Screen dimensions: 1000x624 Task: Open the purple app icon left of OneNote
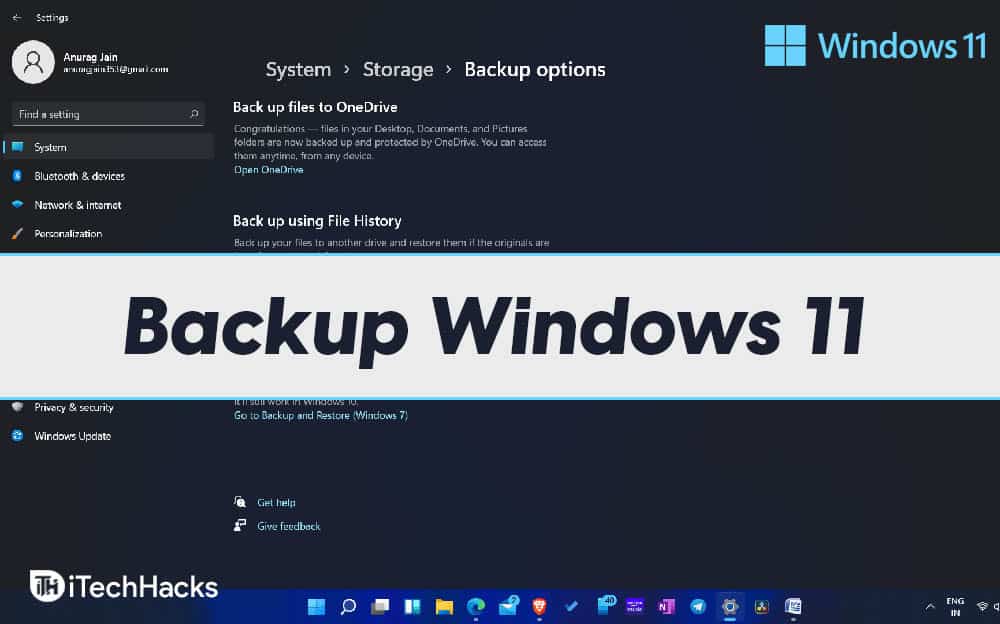[x=635, y=606]
